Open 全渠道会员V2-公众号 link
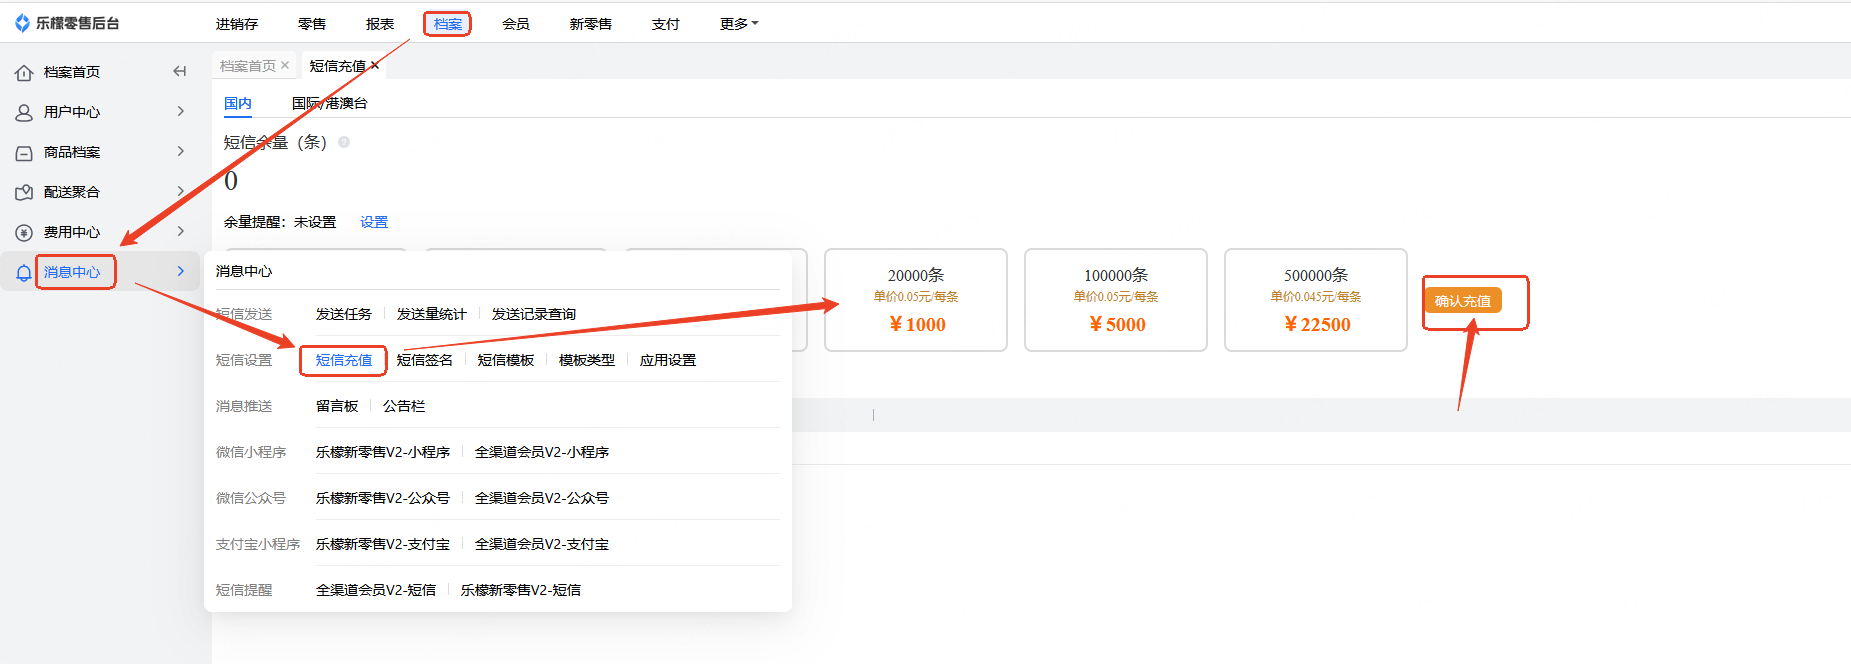 click(542, 498)
